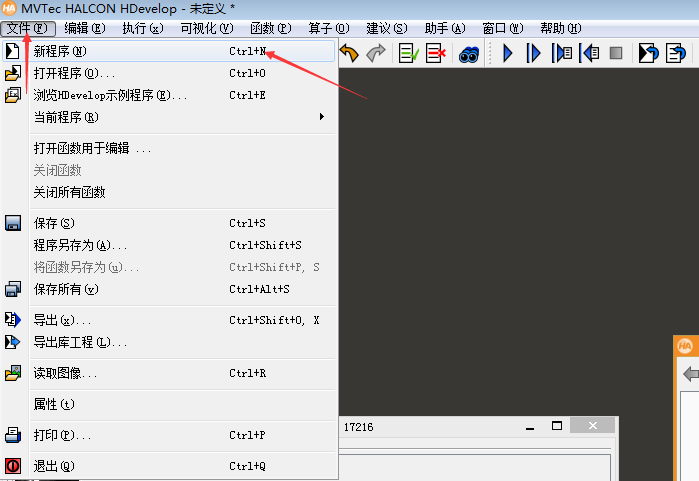This screenshot has width=699, height=481.
Task: Activate selected lines icon with green check
Action: [x=408, y=53]
